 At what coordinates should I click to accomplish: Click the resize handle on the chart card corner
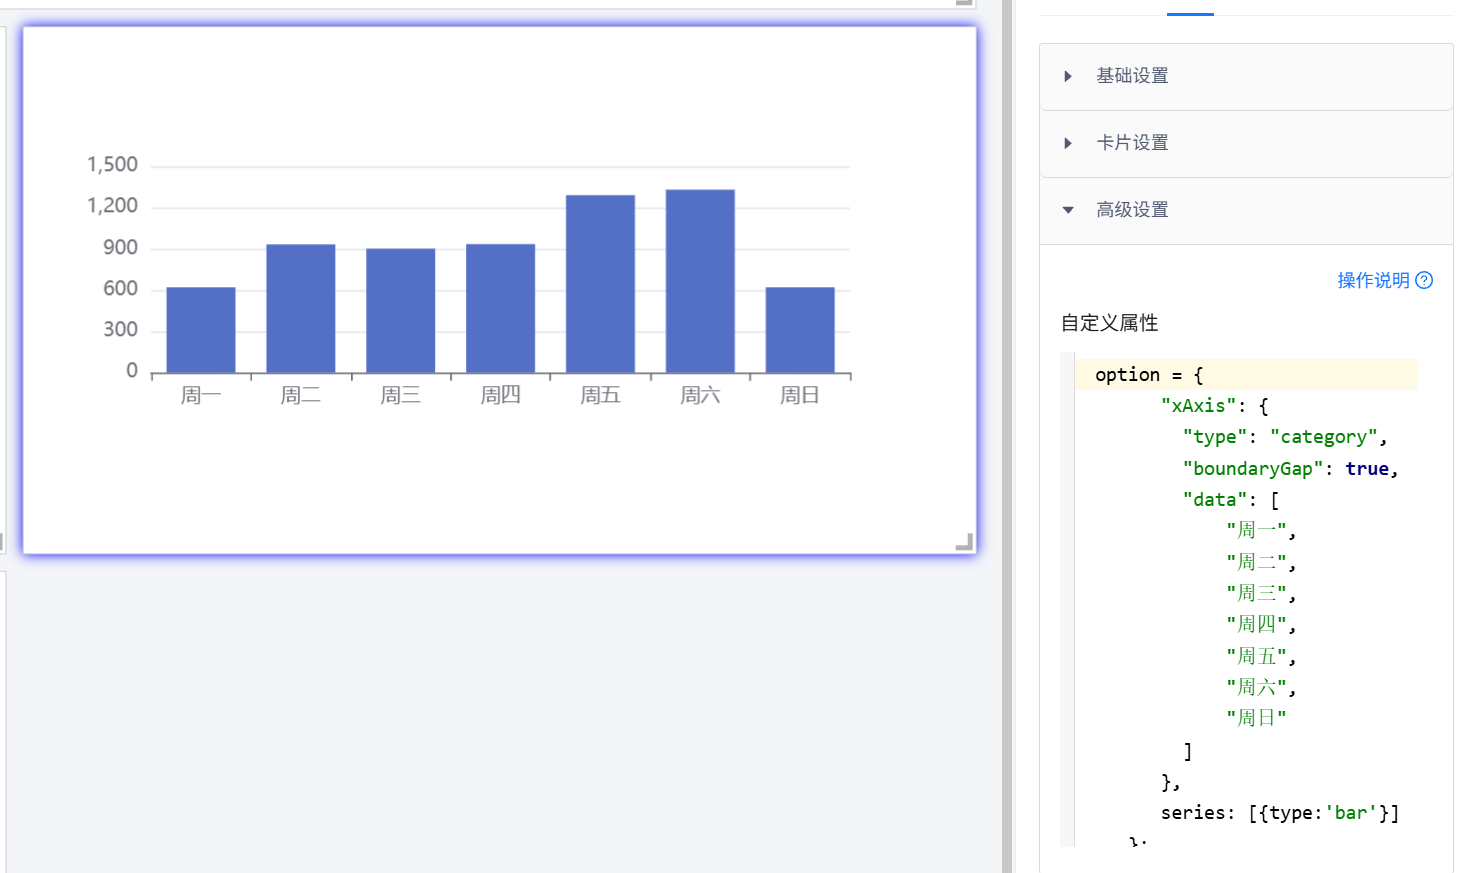pos(963,542)
